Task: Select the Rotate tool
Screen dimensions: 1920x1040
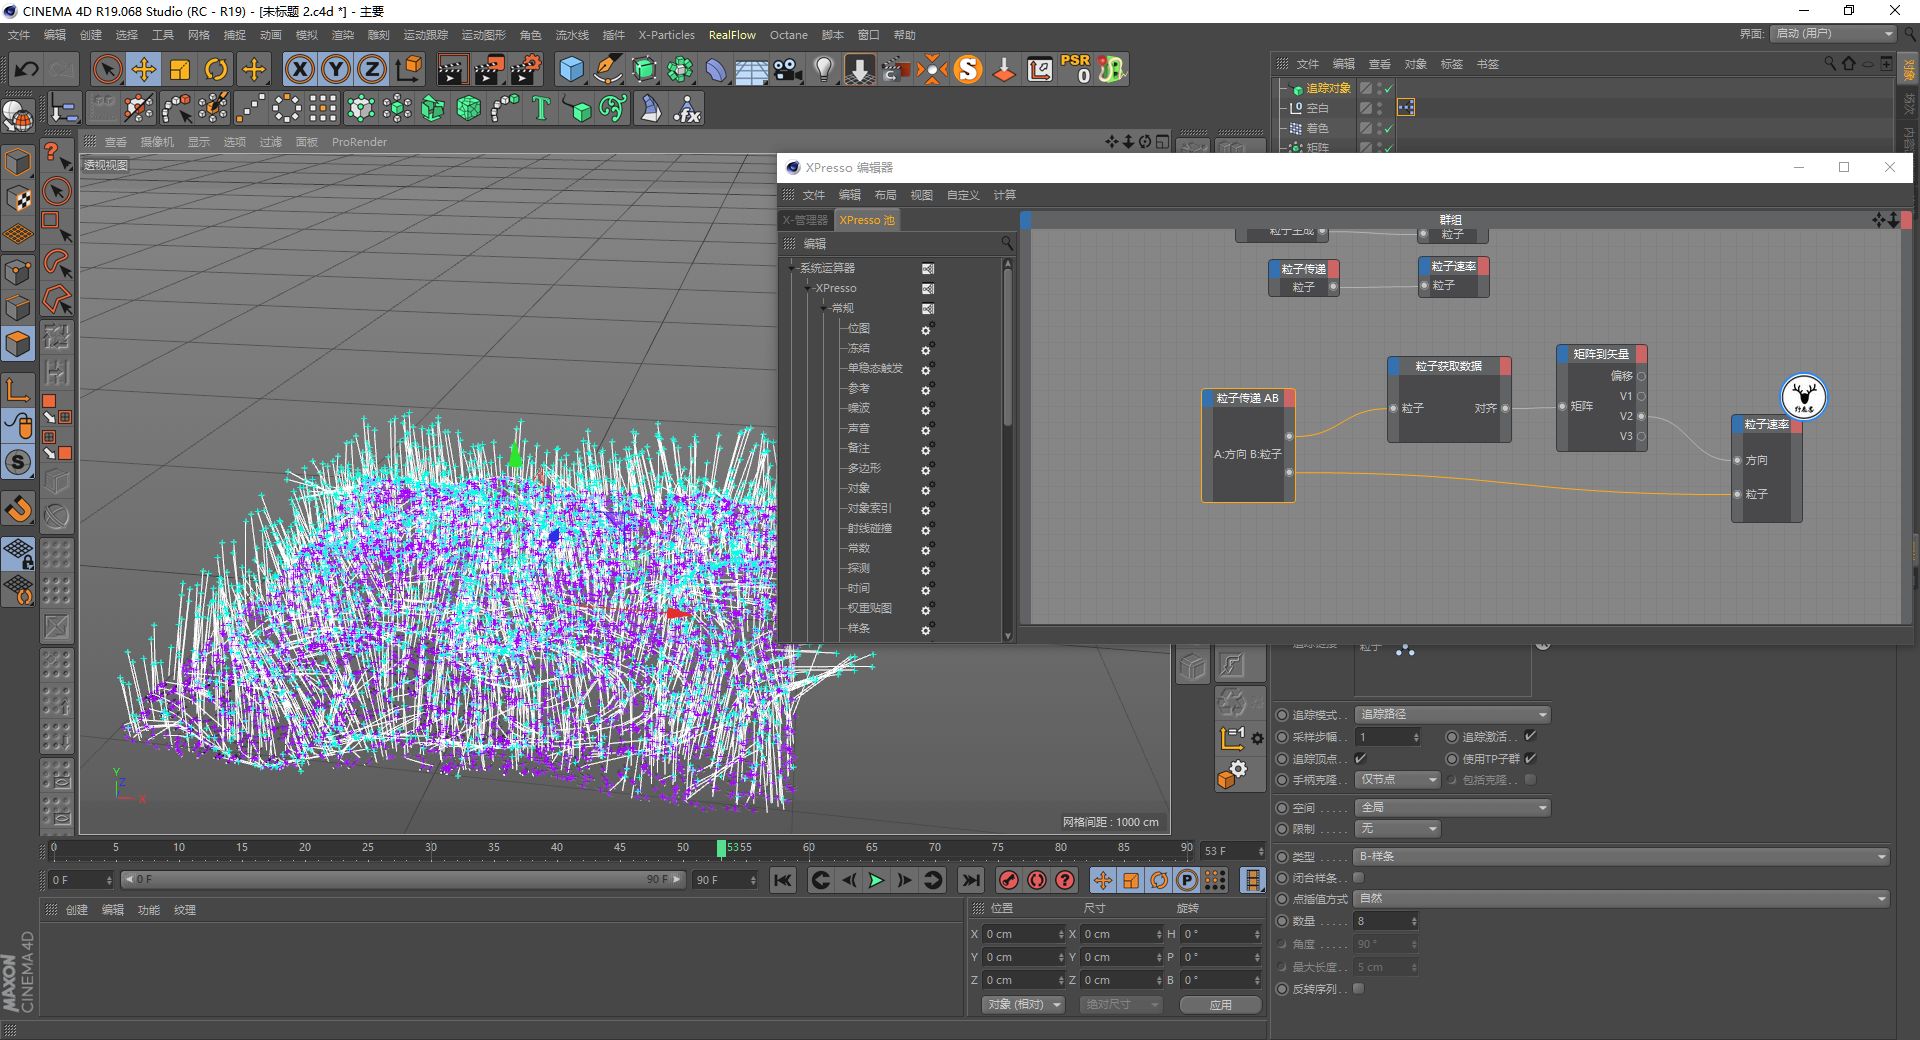Action: coord(217,69)
